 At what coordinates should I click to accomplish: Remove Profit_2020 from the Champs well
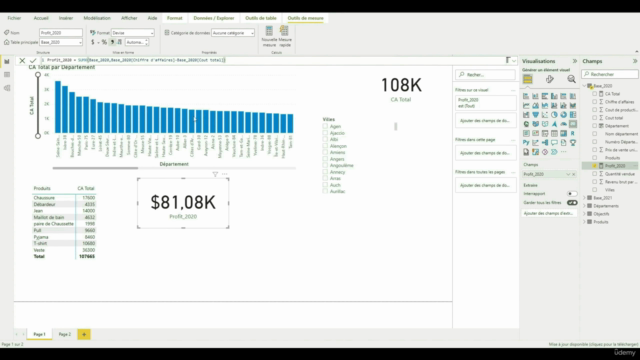(x=574, y=174)
